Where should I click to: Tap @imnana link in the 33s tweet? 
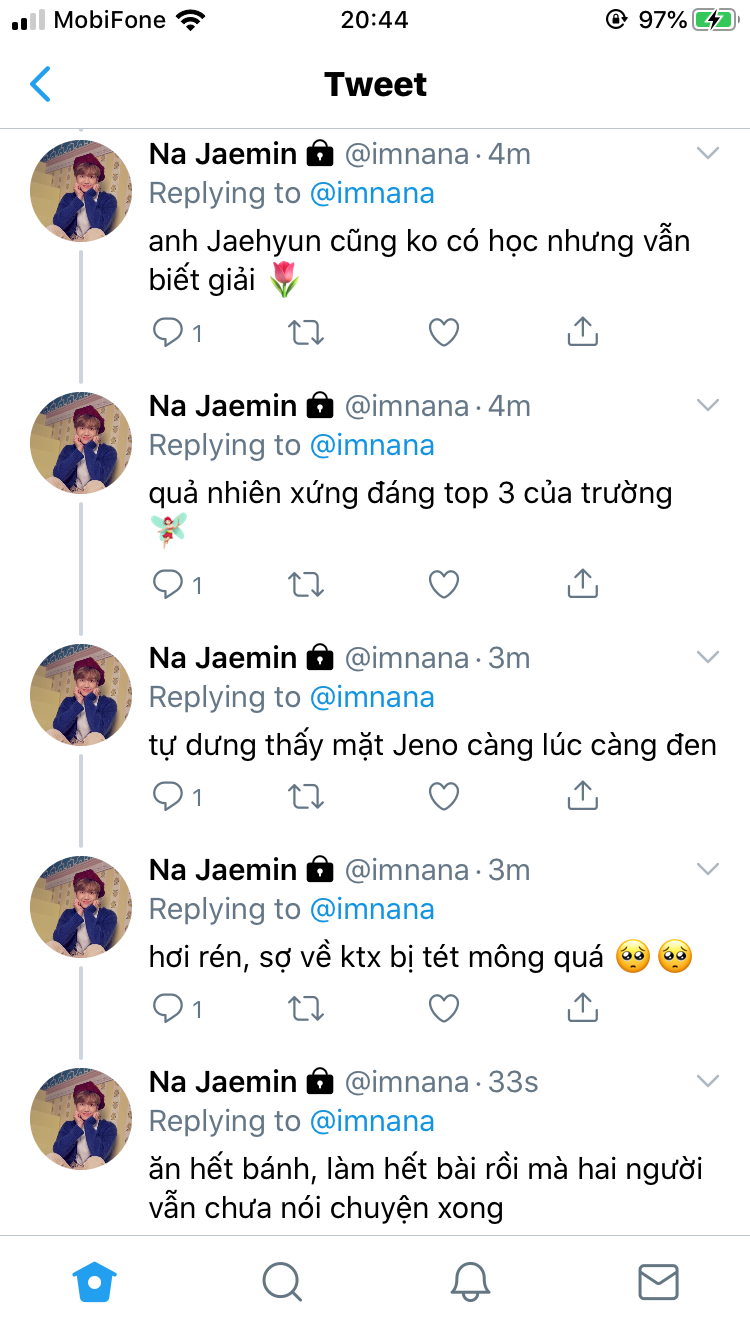point(372,1121)
